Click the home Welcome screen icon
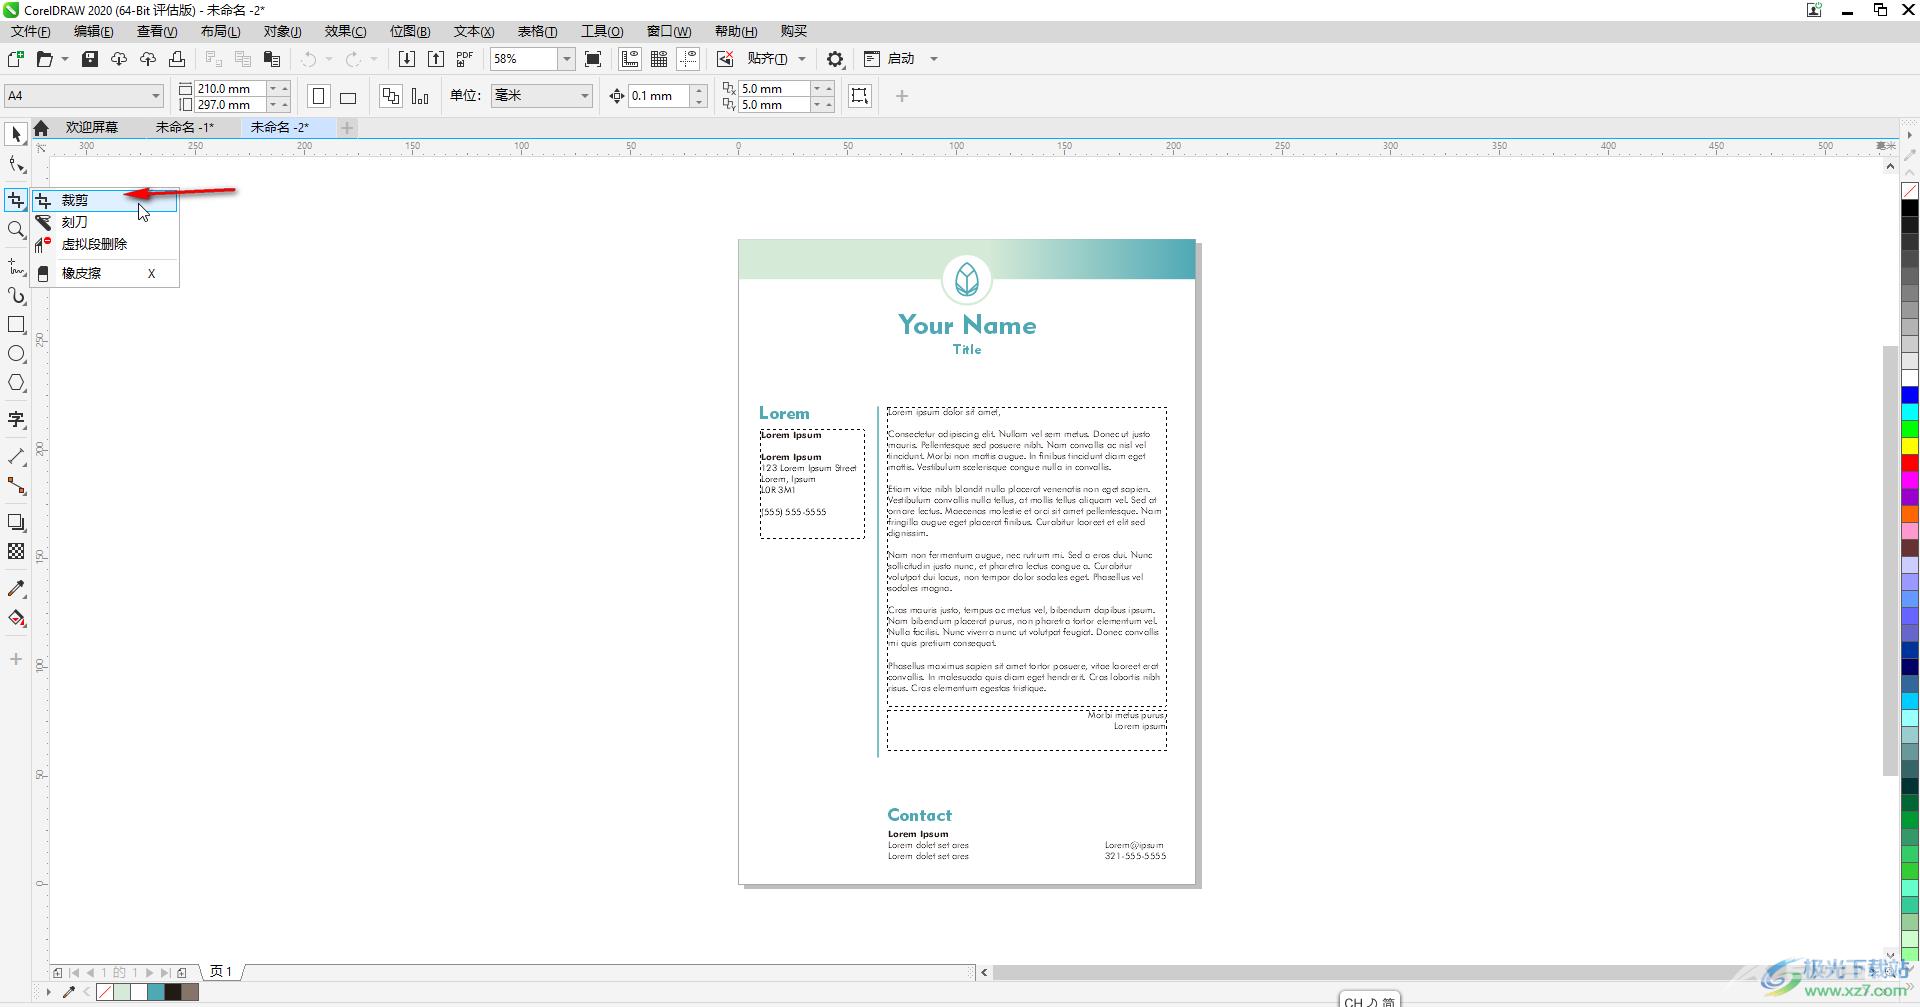The width and height of the screenshot is (1920, 1007). (x=41, y=128)
